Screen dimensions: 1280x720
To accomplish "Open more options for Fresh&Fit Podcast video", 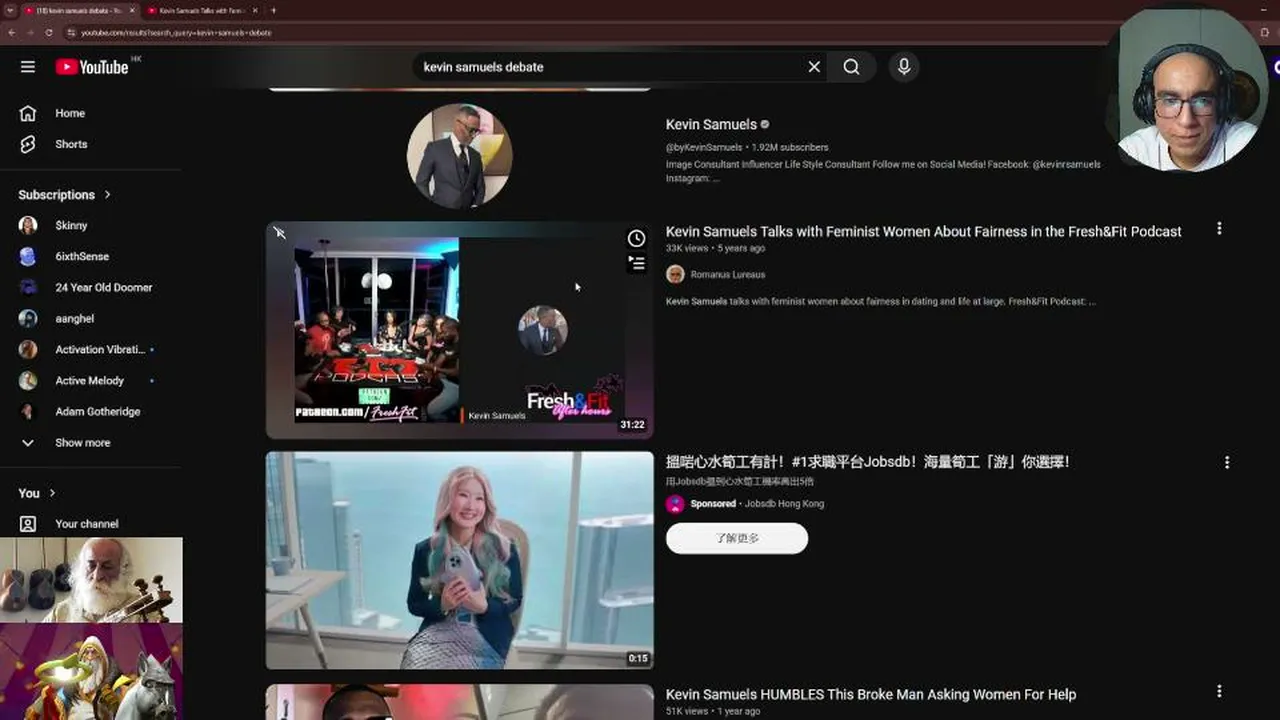I will [1219, 229].
